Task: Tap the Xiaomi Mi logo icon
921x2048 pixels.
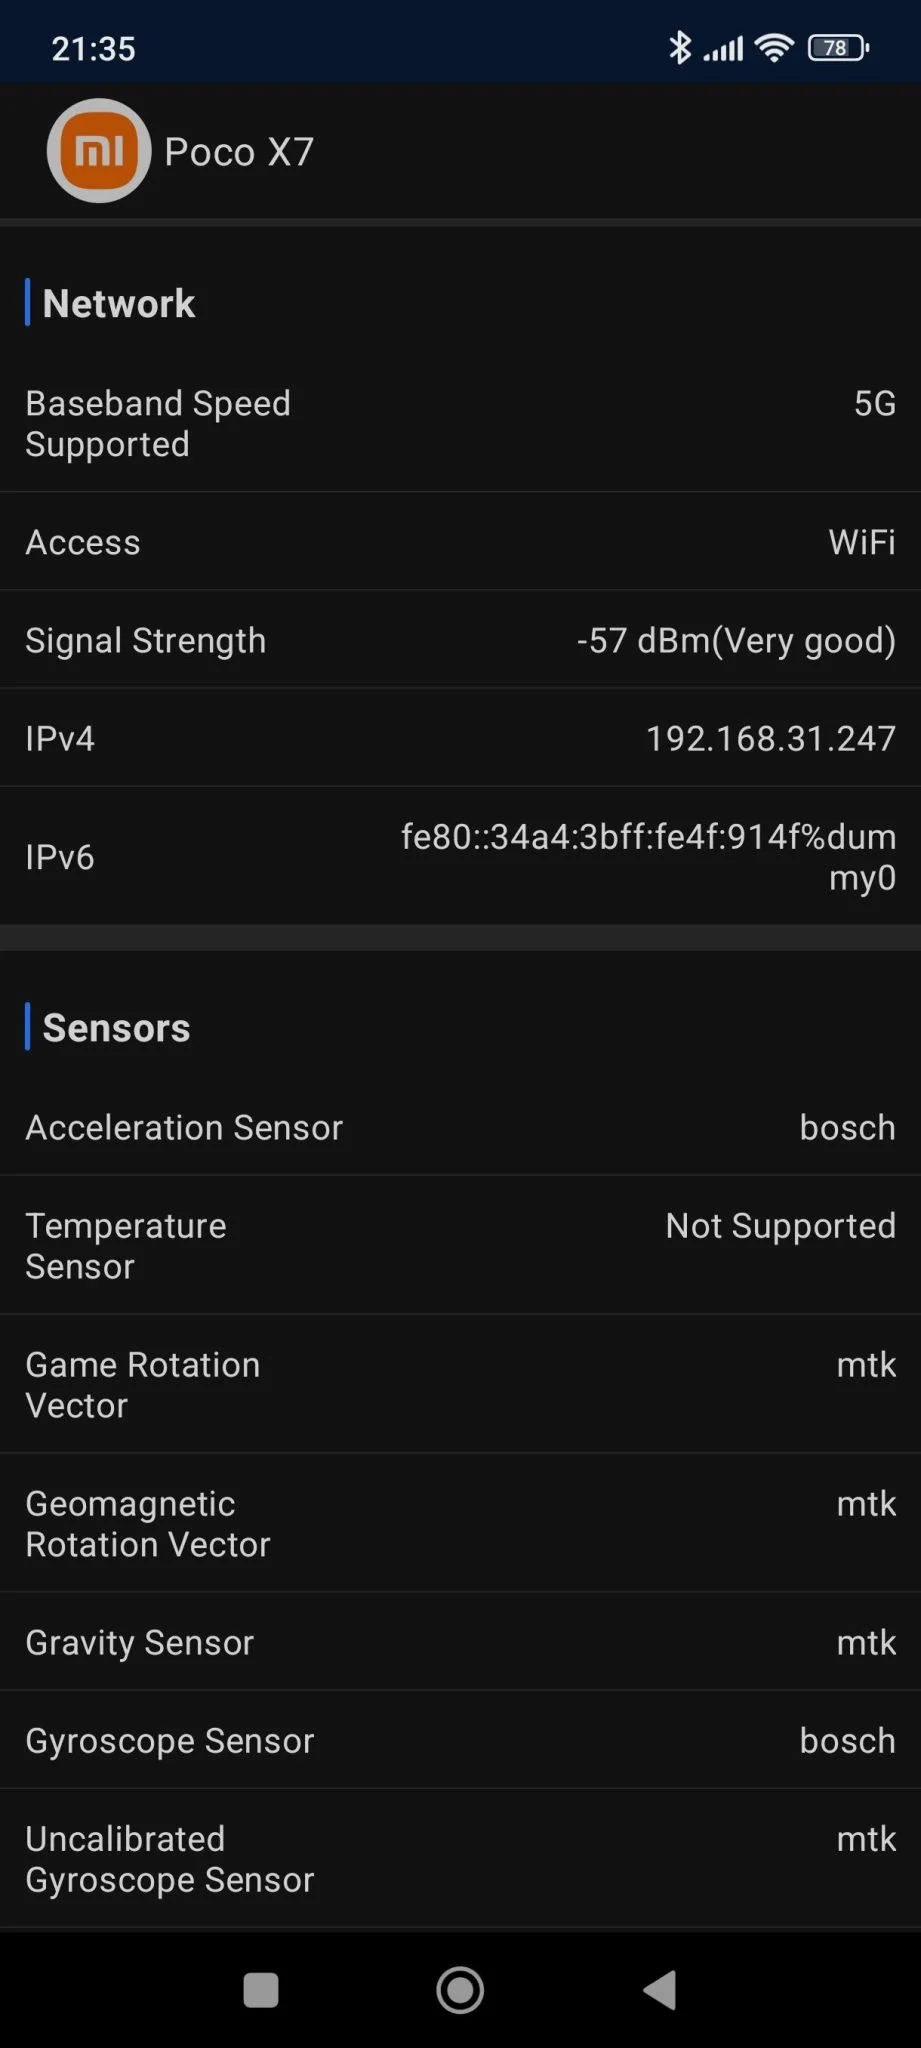Action: pyautogui.click(x=99, y=151)
